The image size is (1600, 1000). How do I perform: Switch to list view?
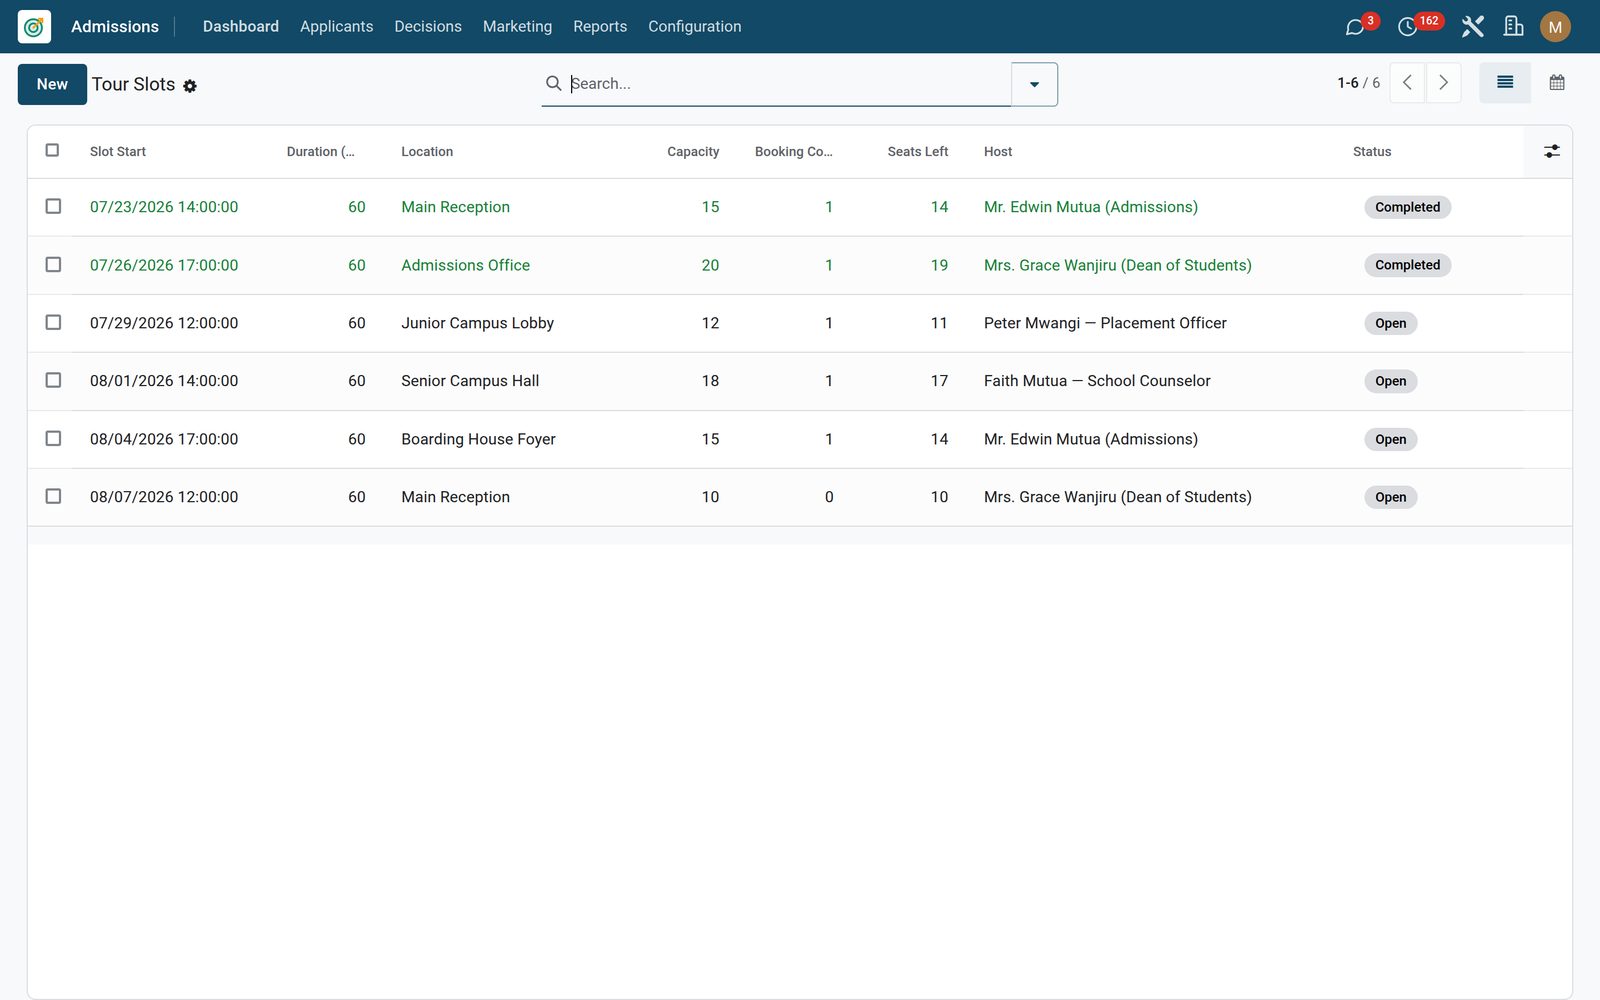(1505, 83)
